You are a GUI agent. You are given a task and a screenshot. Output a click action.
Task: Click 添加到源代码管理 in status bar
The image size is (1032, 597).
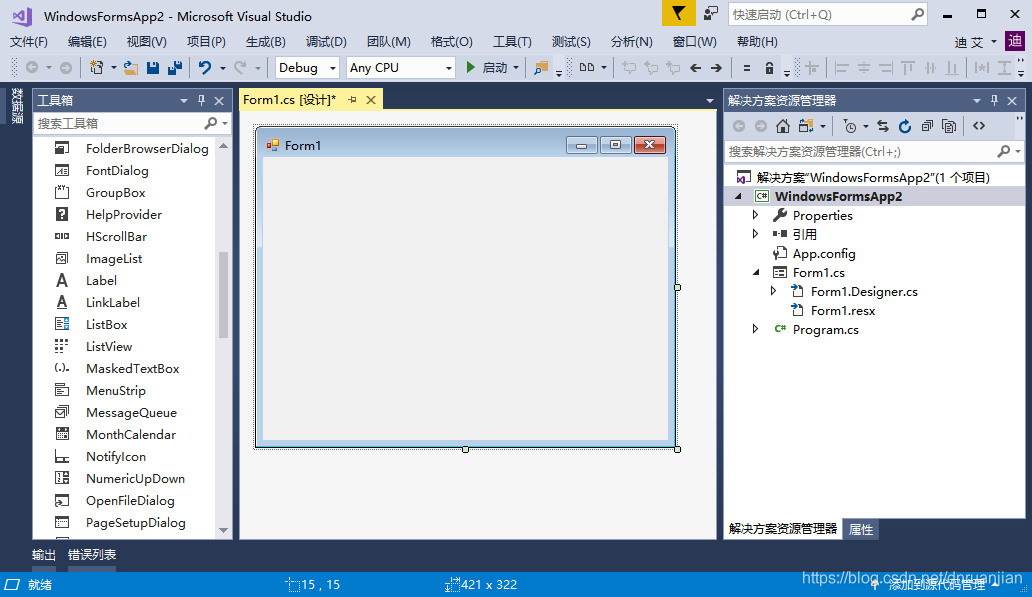[936, 584]
